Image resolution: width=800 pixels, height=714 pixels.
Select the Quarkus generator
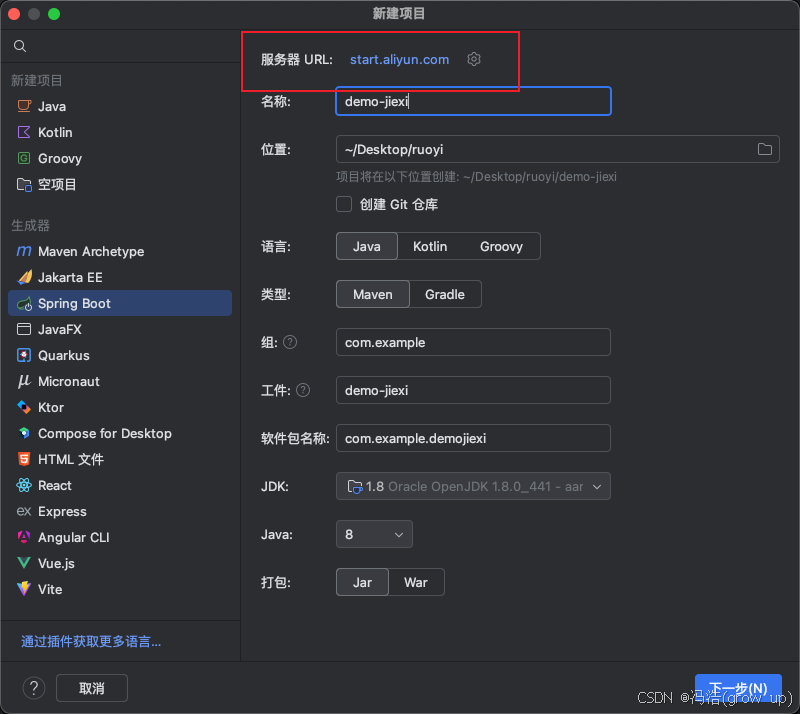(x=120, y=355)
